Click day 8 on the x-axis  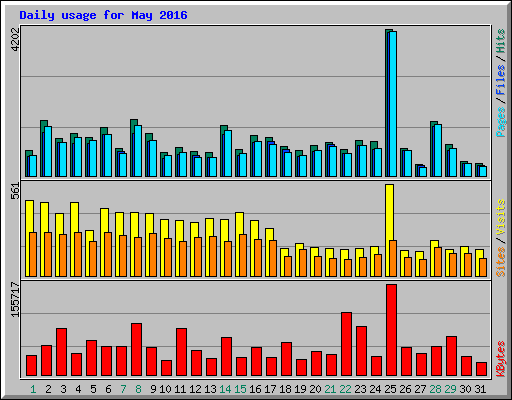click(138, 389)
